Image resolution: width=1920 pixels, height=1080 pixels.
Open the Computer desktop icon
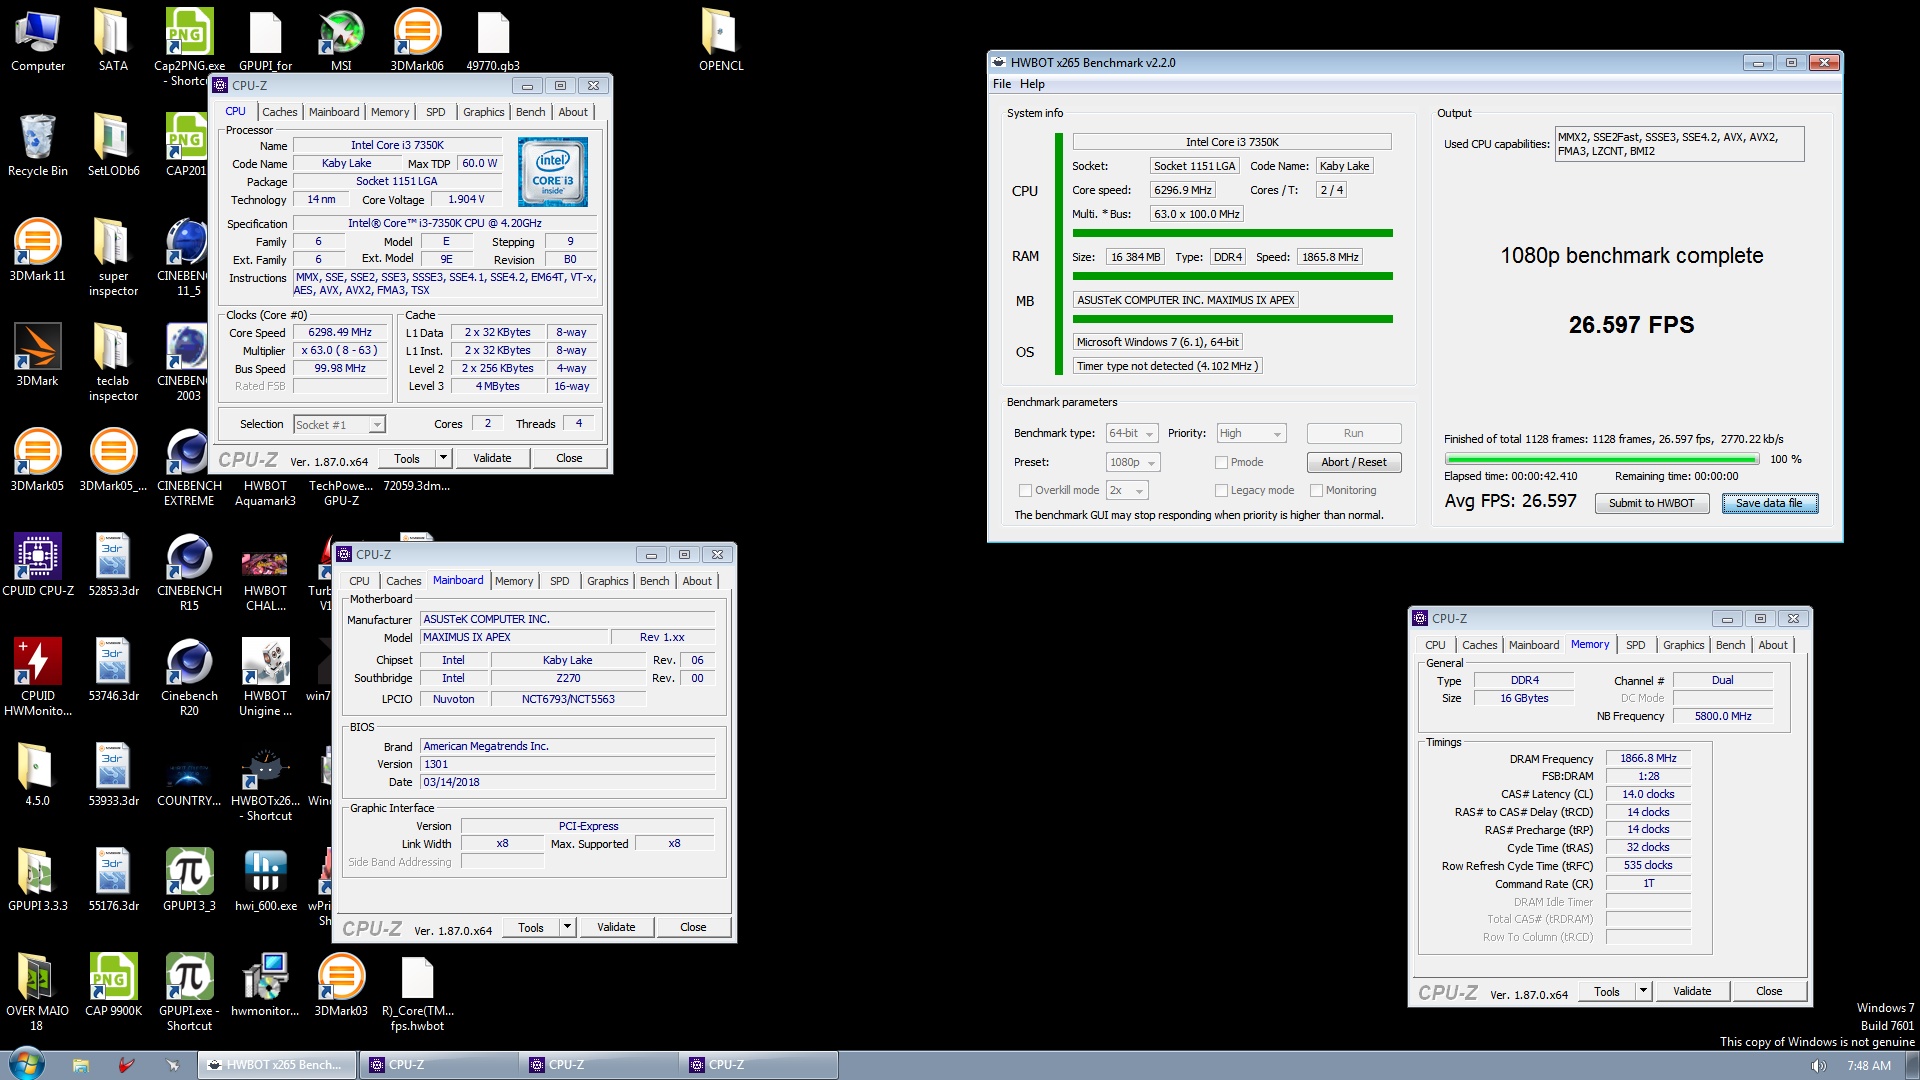pos(38,42)
